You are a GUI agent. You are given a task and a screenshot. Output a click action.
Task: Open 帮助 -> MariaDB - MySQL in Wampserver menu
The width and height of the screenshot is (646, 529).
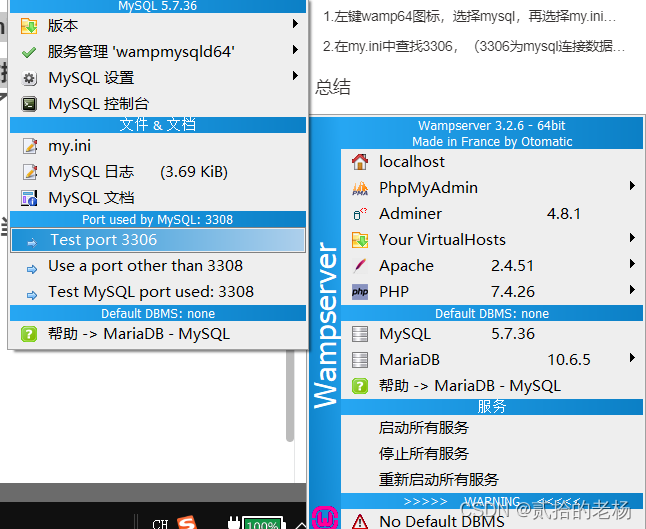pos(492,386)
